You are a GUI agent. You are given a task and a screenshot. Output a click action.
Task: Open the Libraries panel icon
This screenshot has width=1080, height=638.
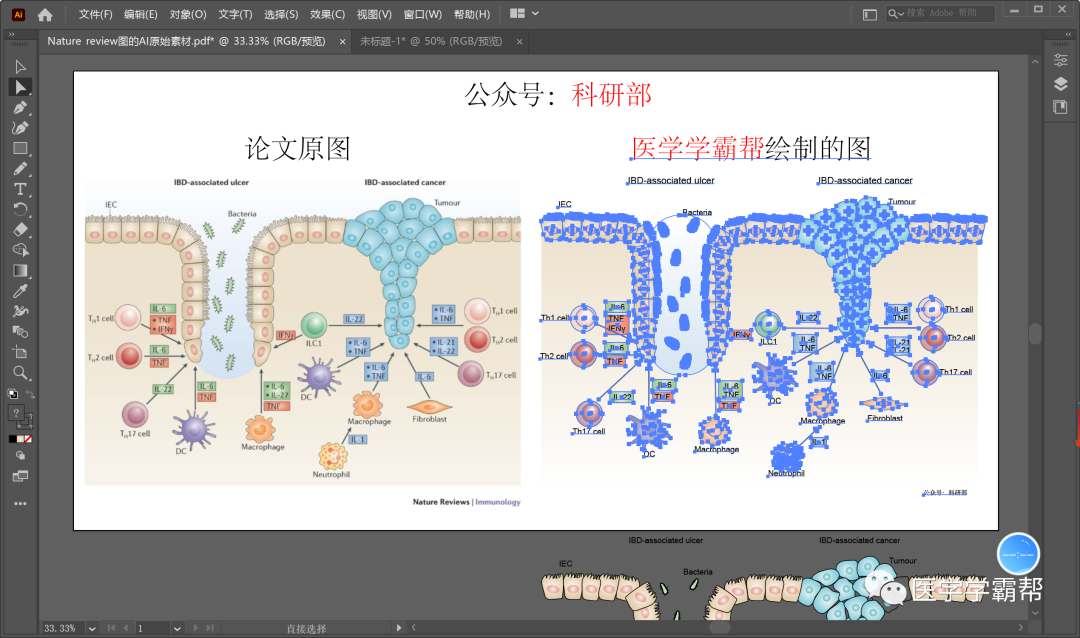(x=1061, y=107)
